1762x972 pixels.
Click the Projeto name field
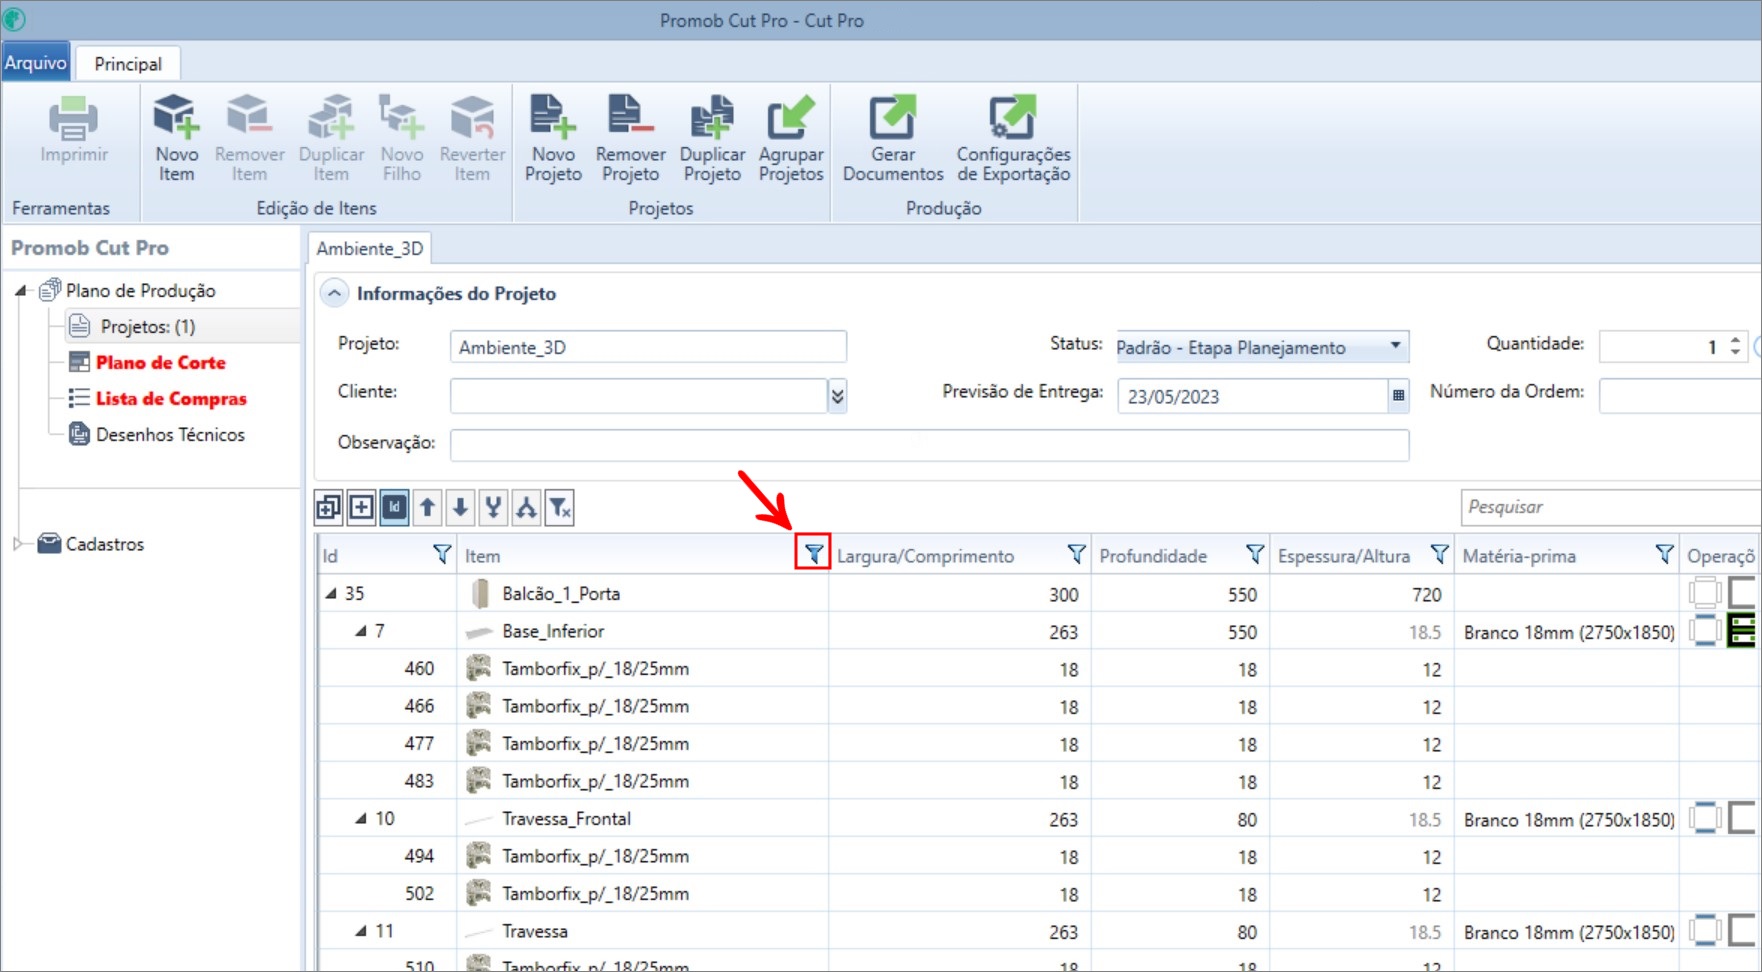[x=648, y=347]
